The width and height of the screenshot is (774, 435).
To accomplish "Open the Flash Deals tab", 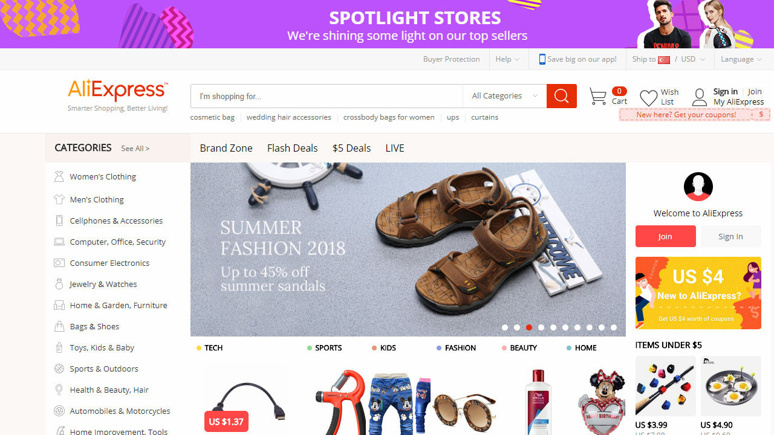I will coord(292,148).
